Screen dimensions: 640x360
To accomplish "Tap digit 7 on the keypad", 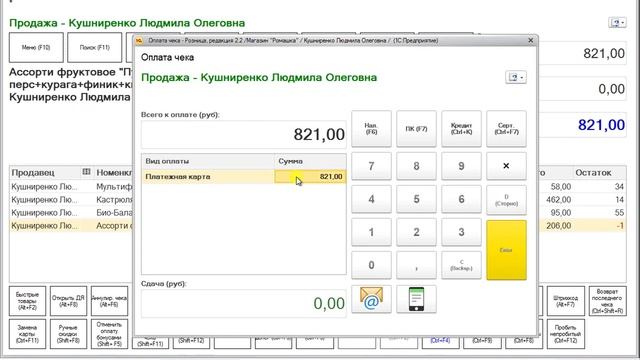I will (x=371, y=166).
